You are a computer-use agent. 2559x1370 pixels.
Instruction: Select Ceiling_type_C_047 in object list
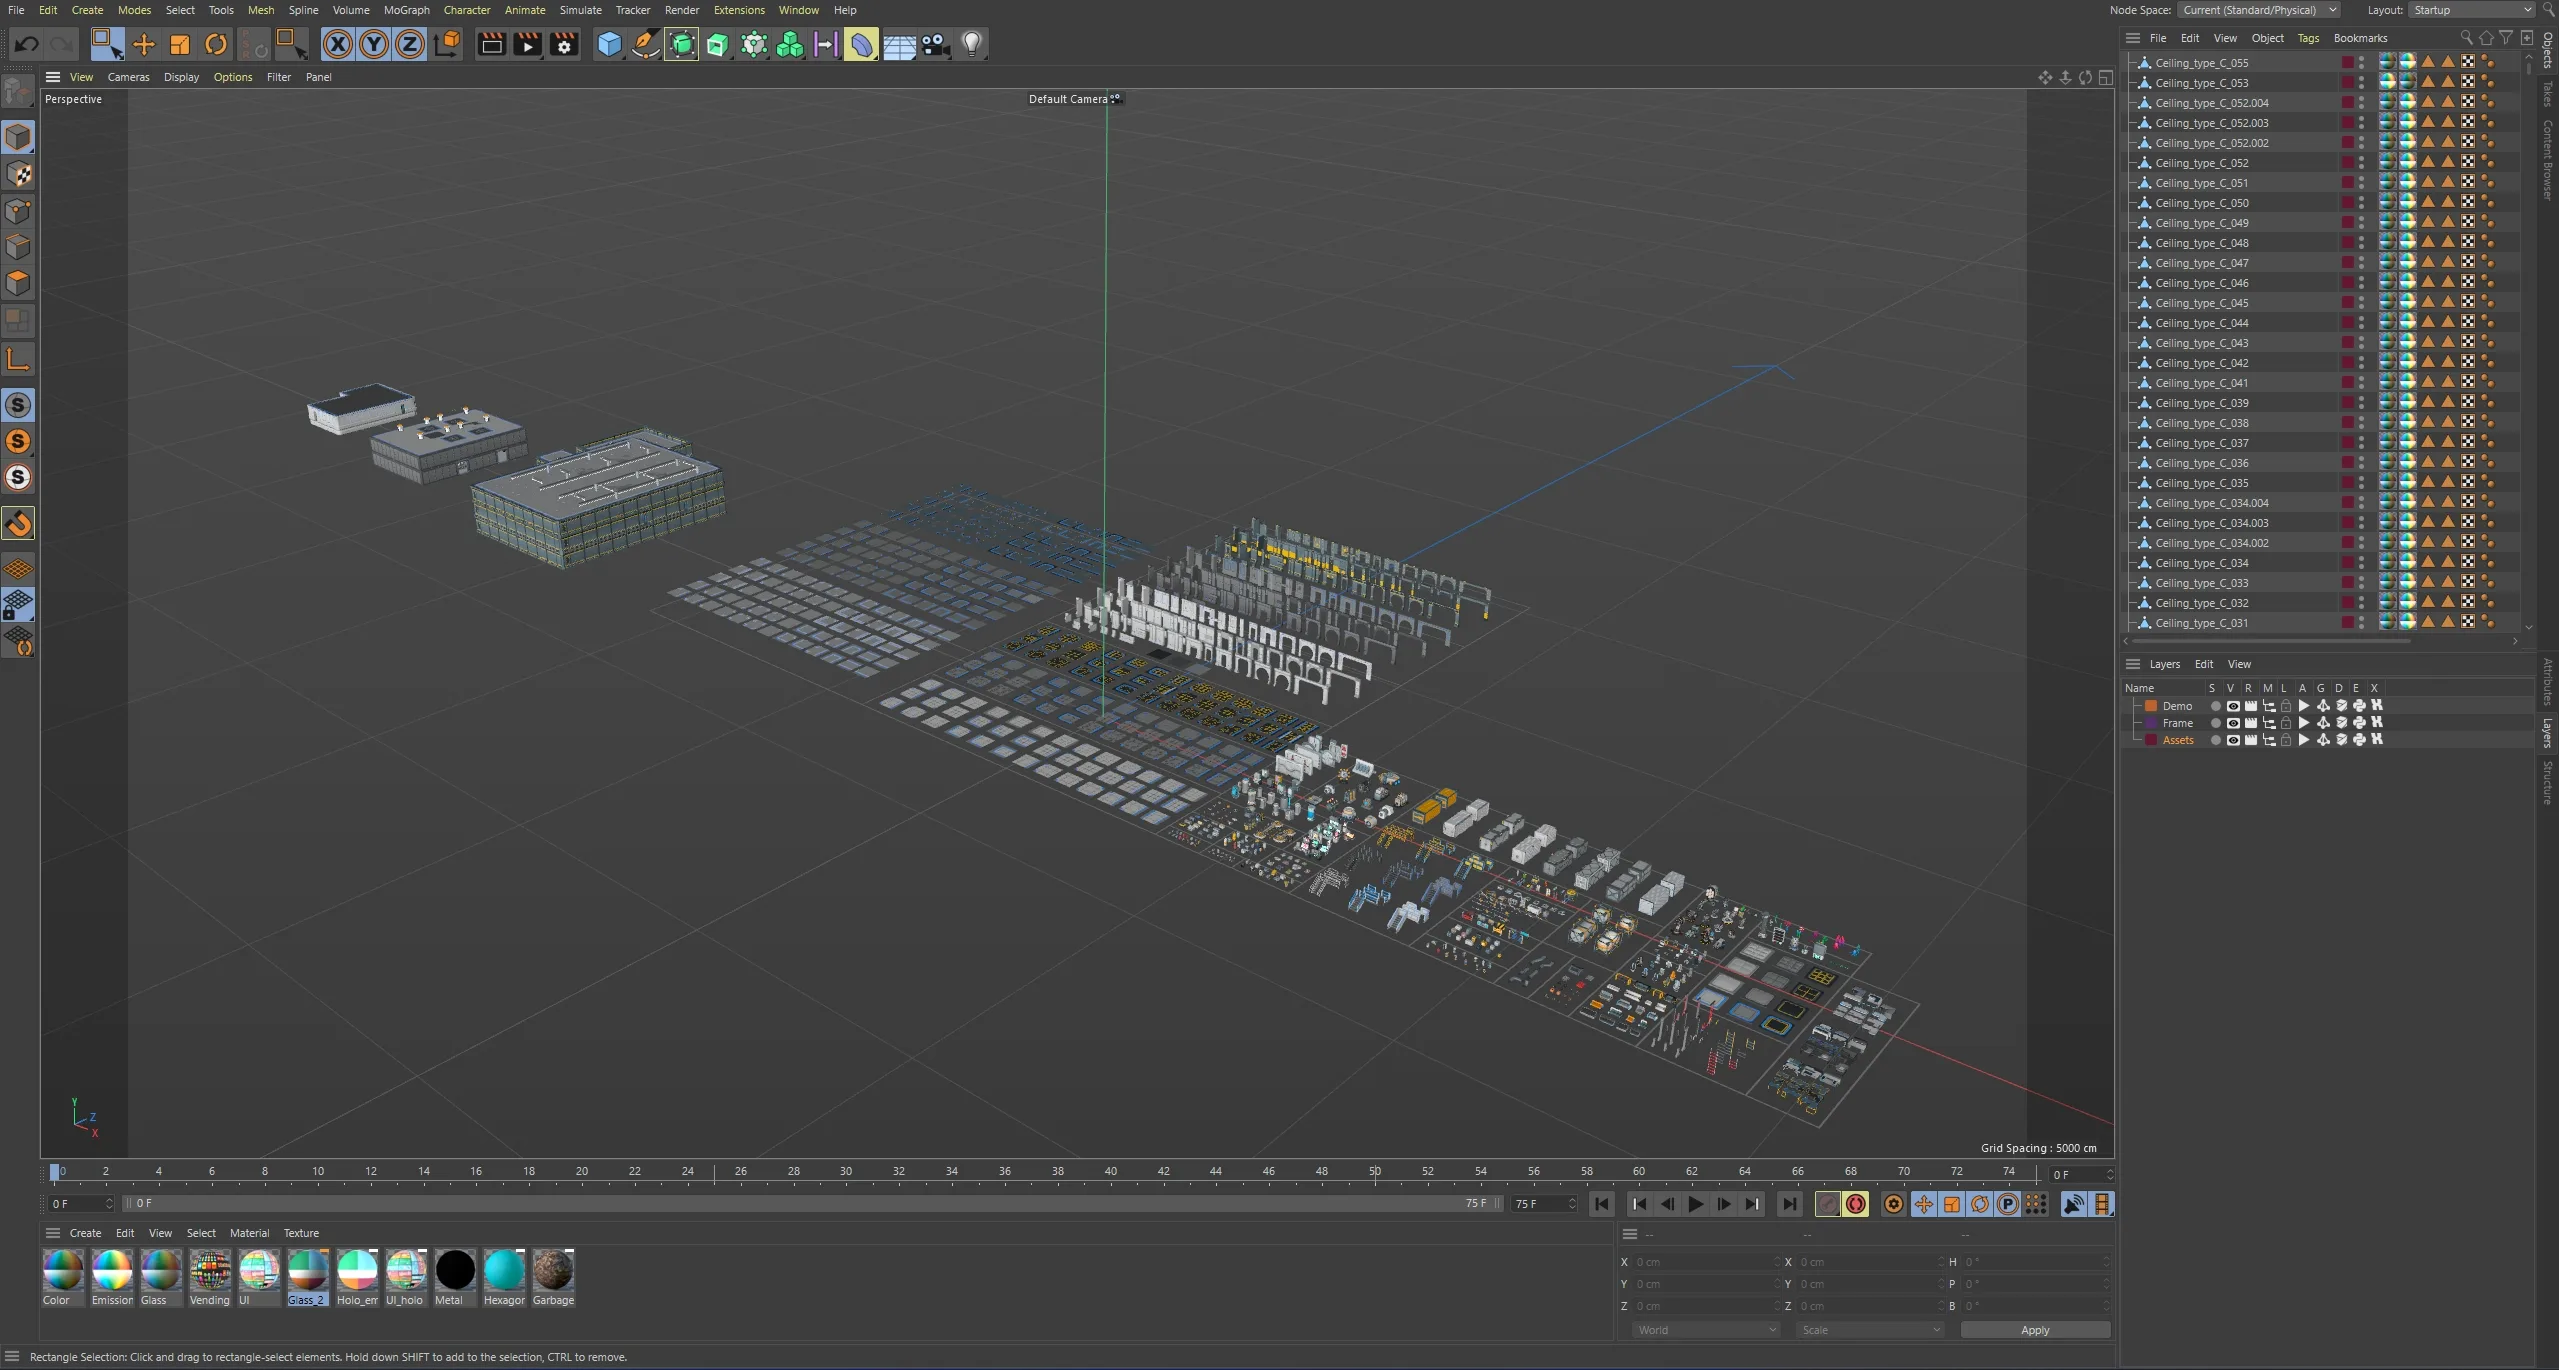click(x=2201, y=263)
